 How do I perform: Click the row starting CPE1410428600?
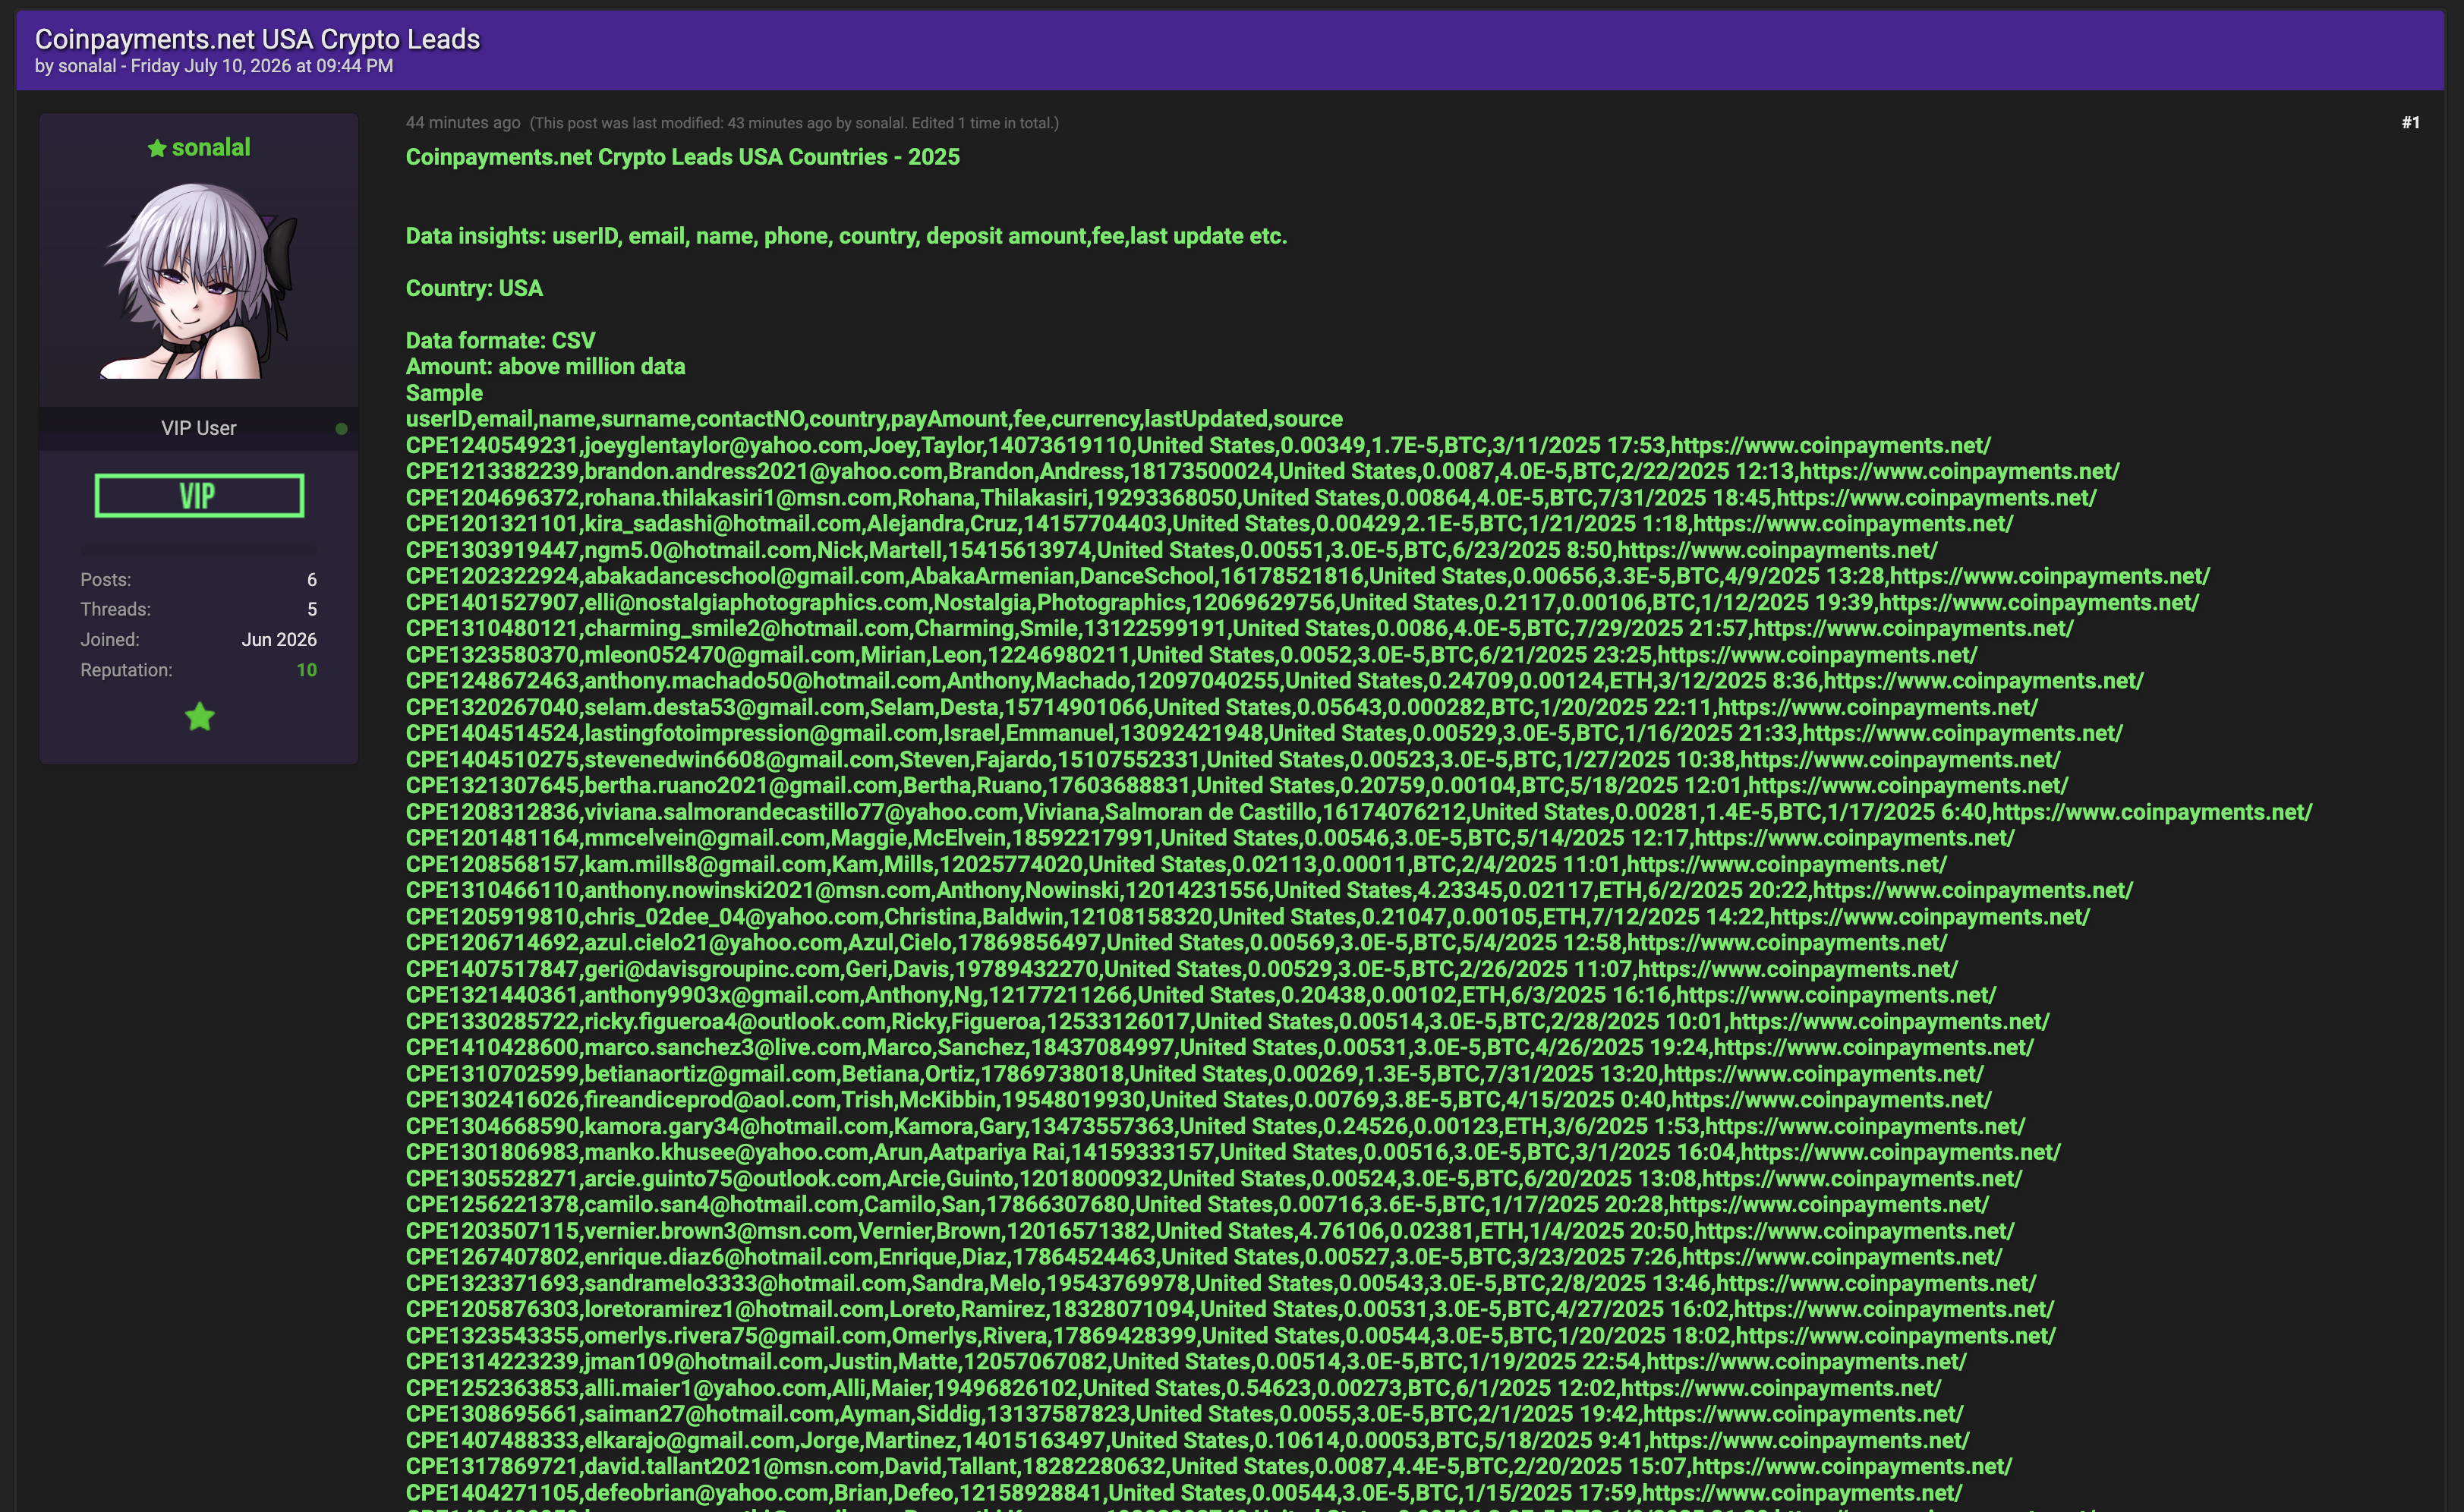coord(1219,1047)
